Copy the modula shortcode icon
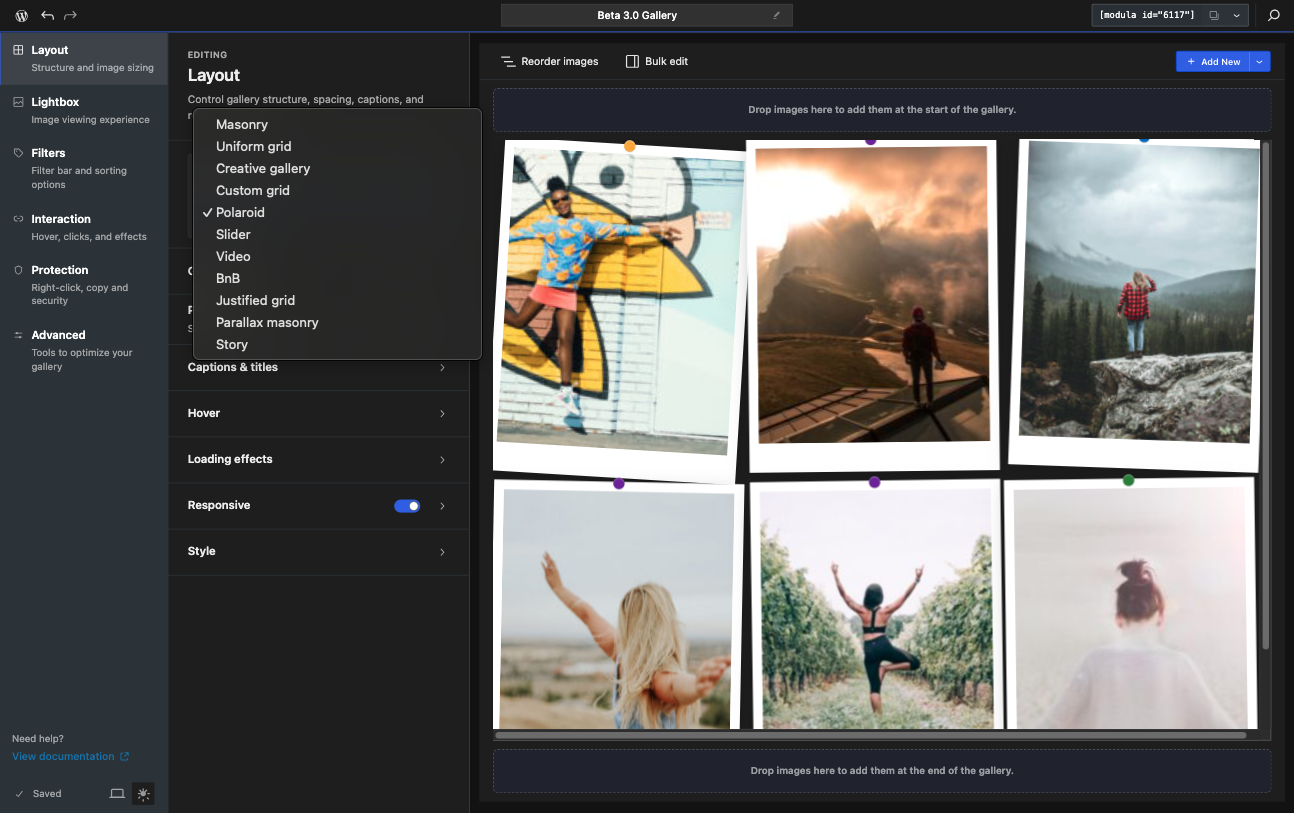Image resolution: width=1294 pixels, height=813 pixels. click(1214, 16)
